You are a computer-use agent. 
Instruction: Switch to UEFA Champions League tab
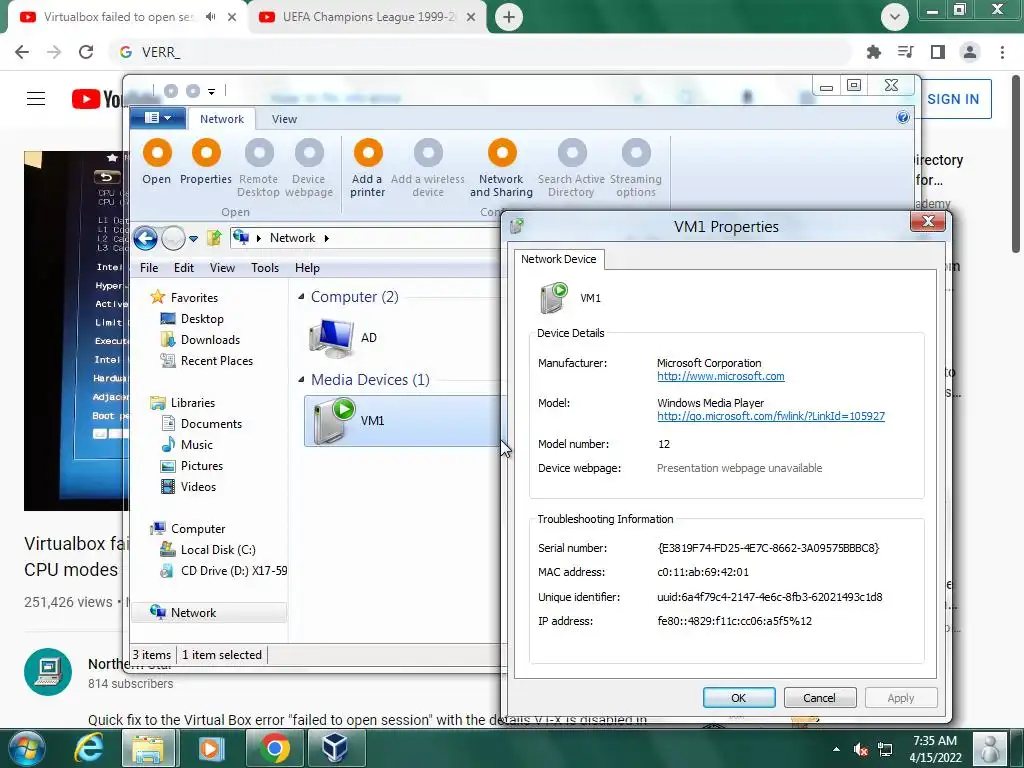click(x=368, y=17)
